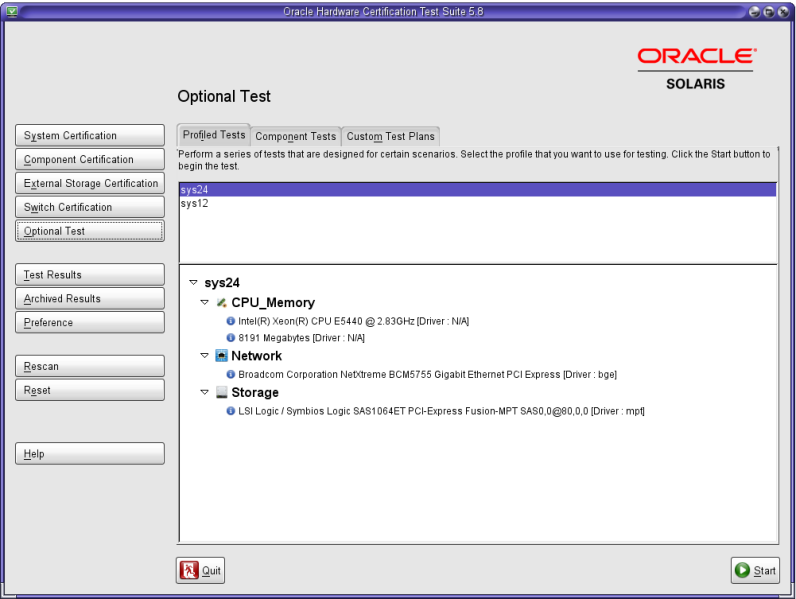Select the sys12 profile
Screen dimensions: 796x599
[194, 203]
